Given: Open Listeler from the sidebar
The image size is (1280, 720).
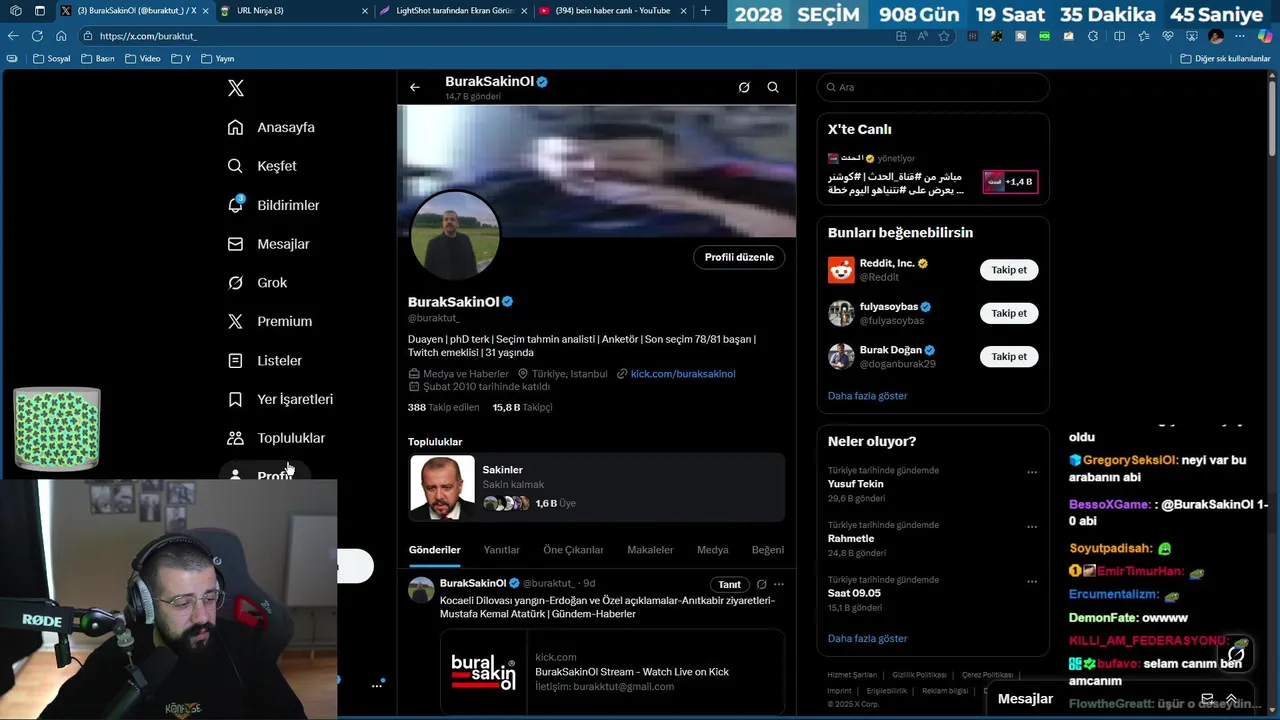Looking at the screenshot, I should 264,360.
